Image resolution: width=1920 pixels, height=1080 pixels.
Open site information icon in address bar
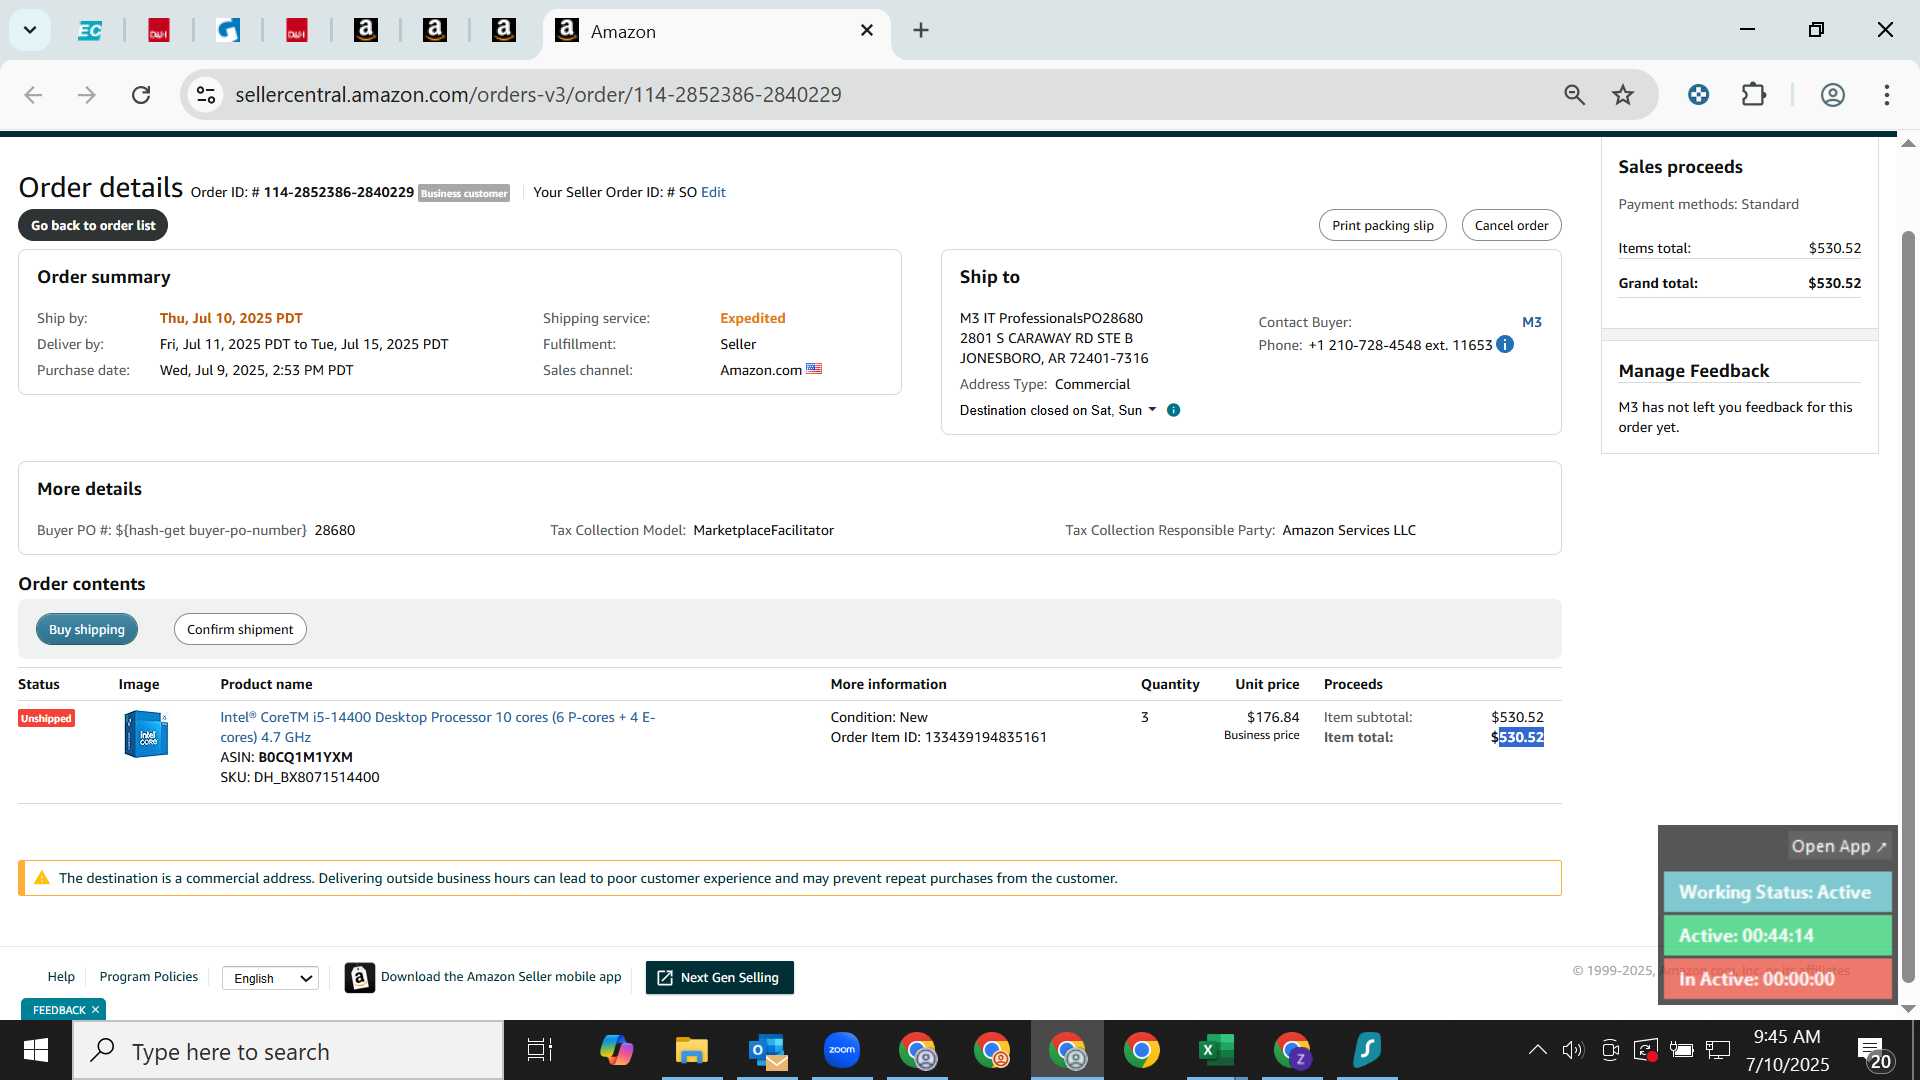206,95
